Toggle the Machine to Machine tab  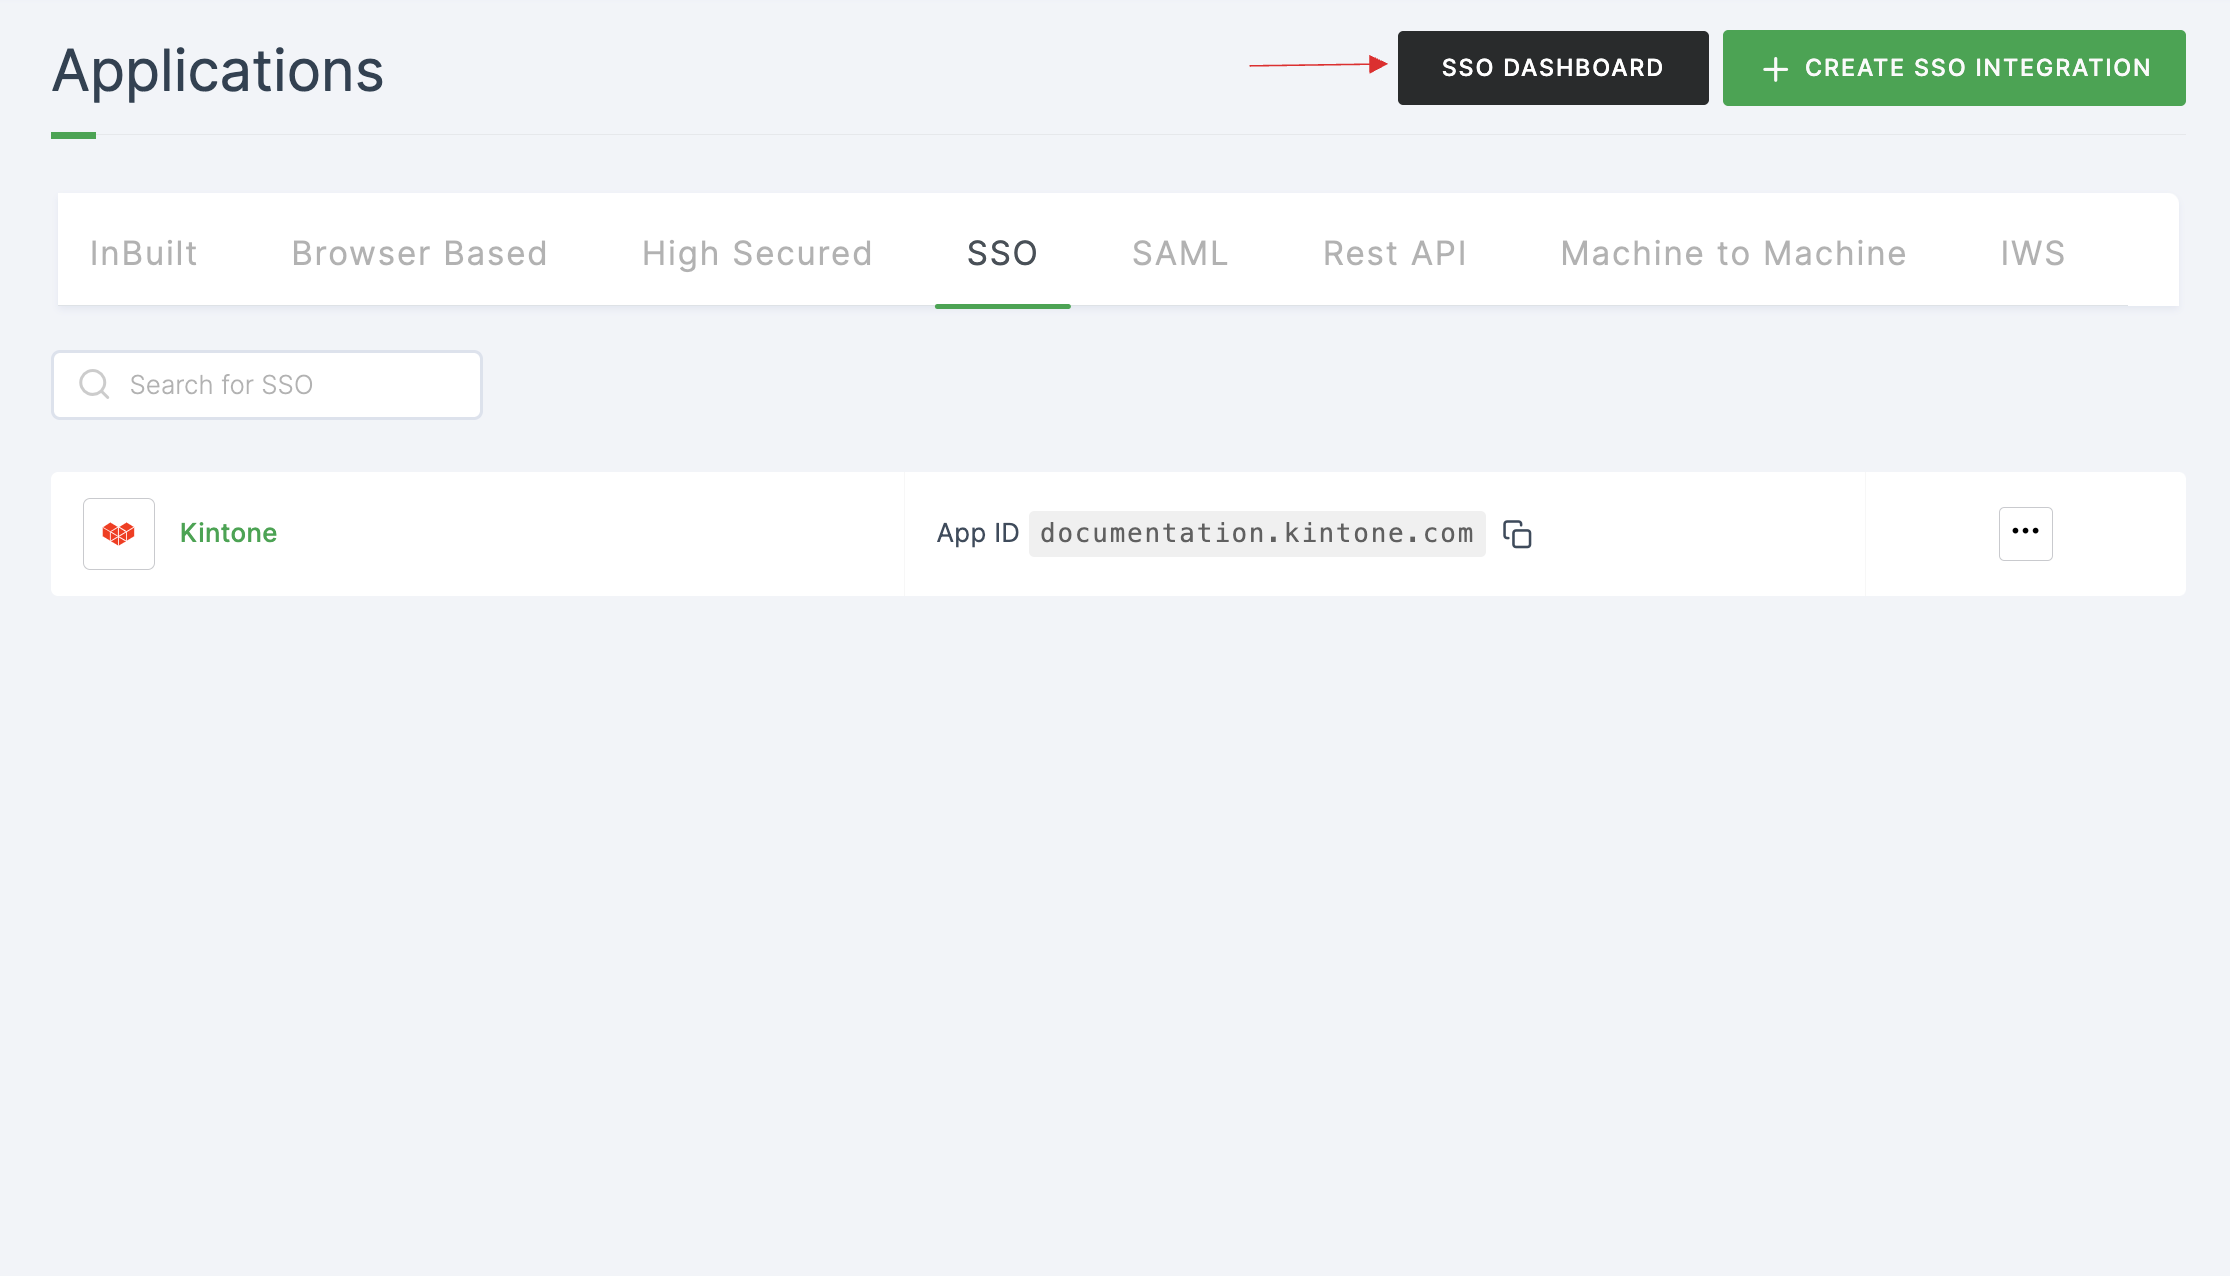pos(1732,251)
